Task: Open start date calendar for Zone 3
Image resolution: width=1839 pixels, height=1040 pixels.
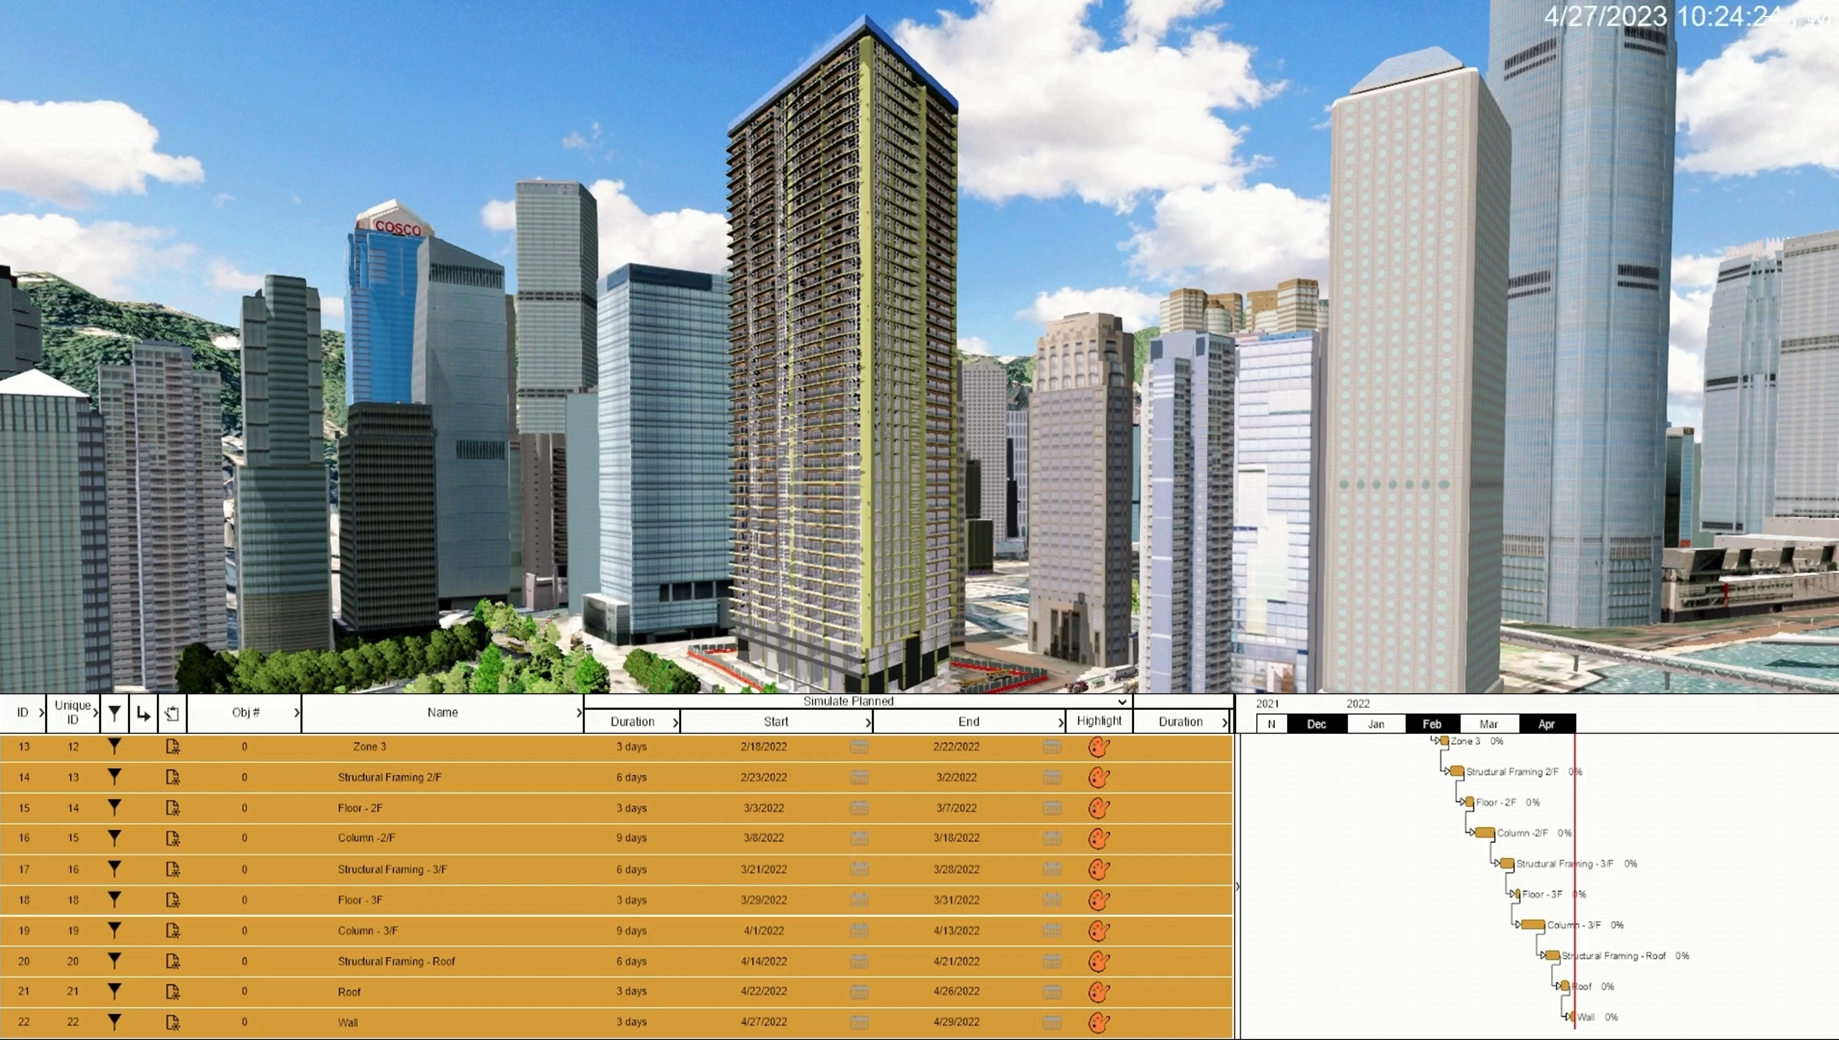Action: coord(859,746)
